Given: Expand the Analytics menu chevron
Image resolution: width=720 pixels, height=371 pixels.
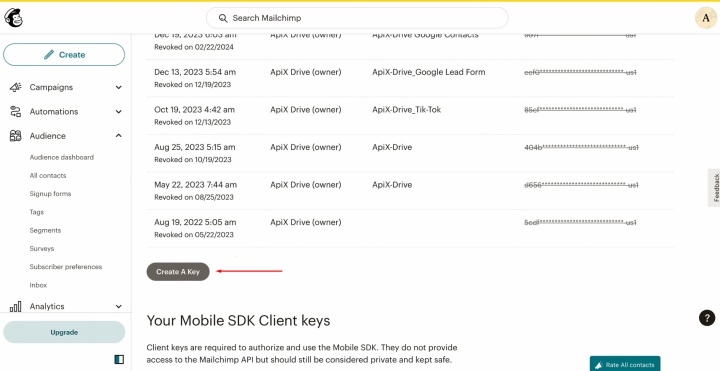Looking at the screenshot, I should click(x=118, y=306).
